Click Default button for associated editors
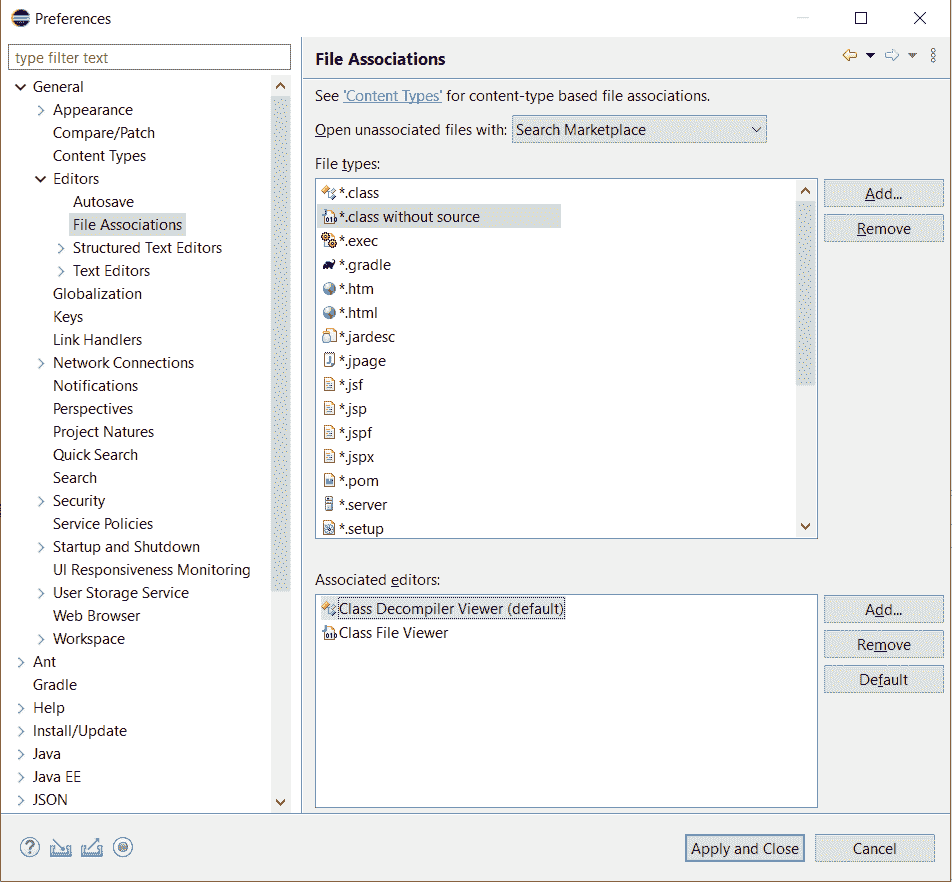This screenshot has width=952, height=882. pos(883,680)
